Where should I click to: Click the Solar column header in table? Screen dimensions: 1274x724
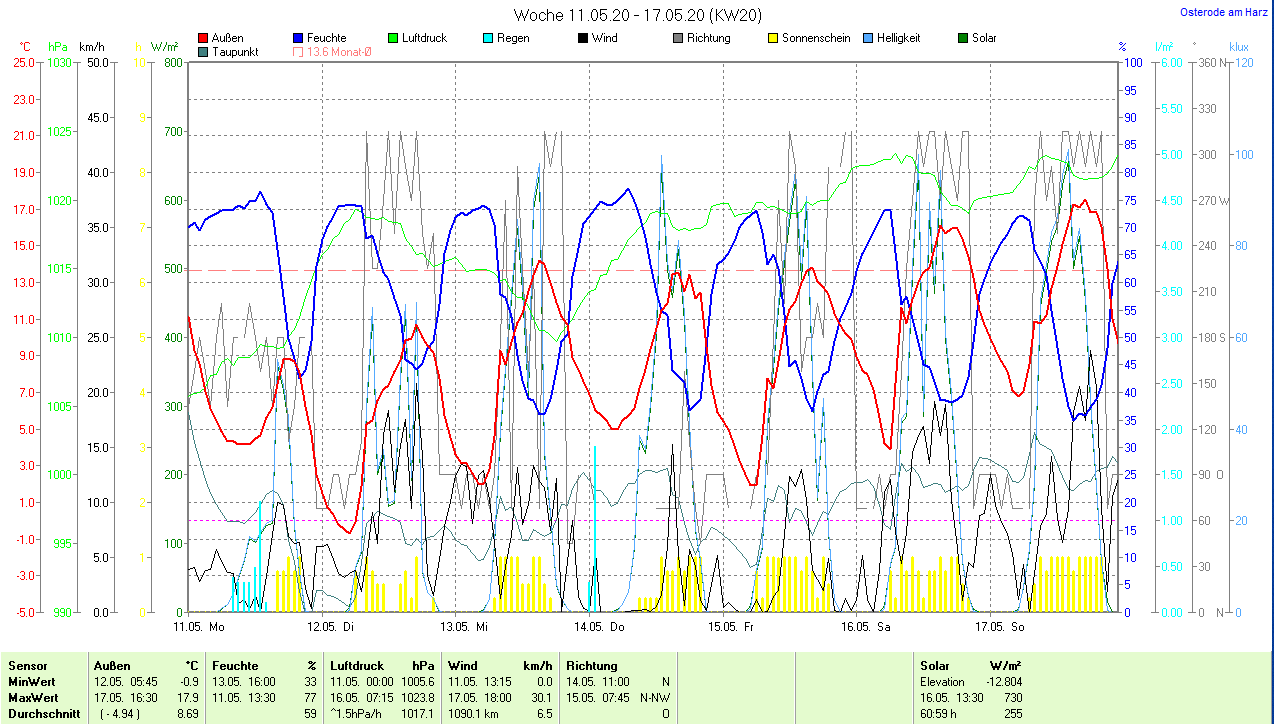934,665
